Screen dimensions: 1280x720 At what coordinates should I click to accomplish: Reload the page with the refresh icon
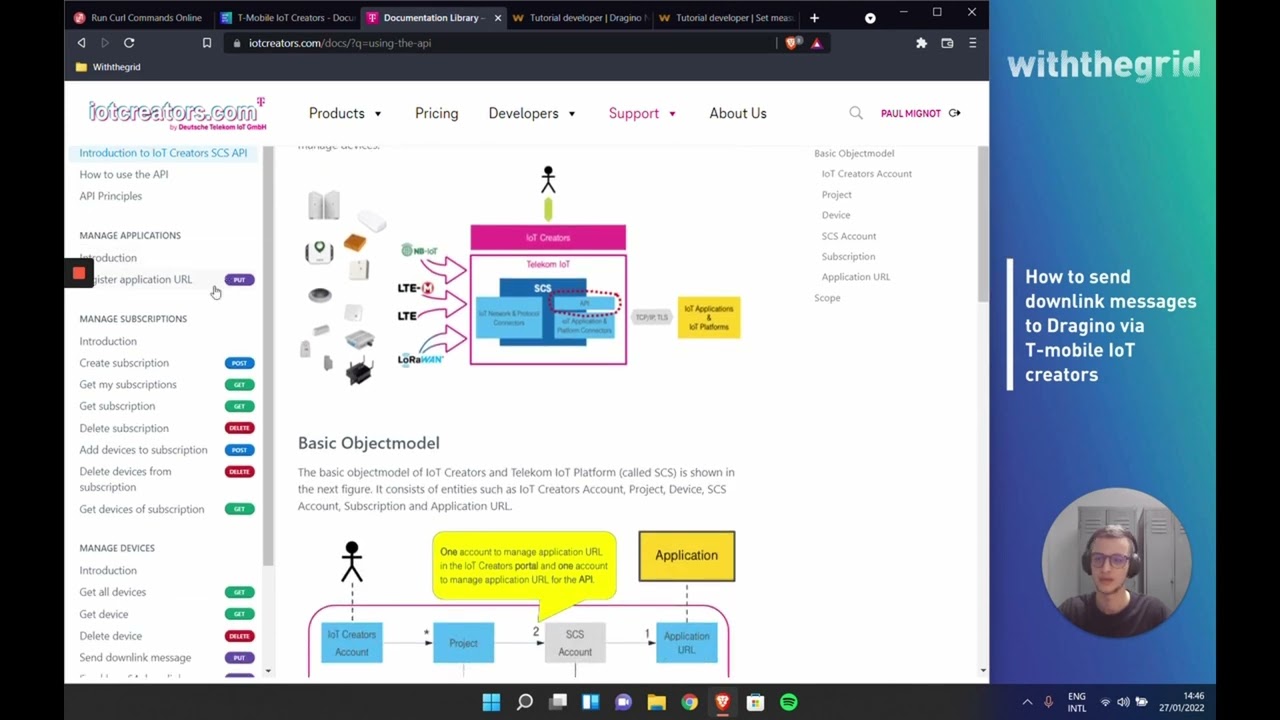pyautogui.click(x=129, y=43)
